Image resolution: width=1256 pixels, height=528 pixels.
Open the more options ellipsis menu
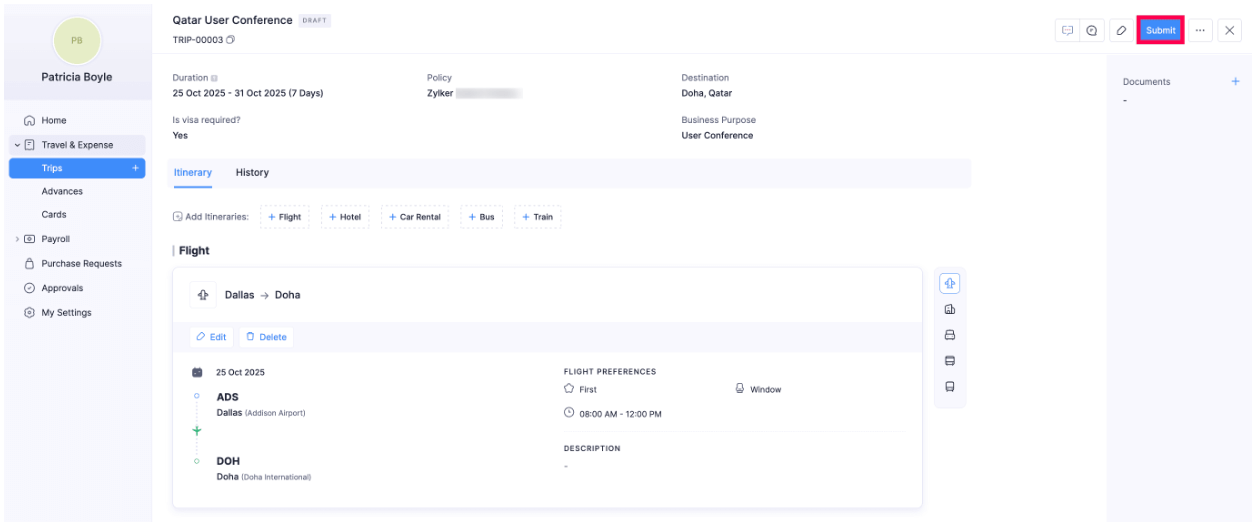click(x=1200, y=30)
